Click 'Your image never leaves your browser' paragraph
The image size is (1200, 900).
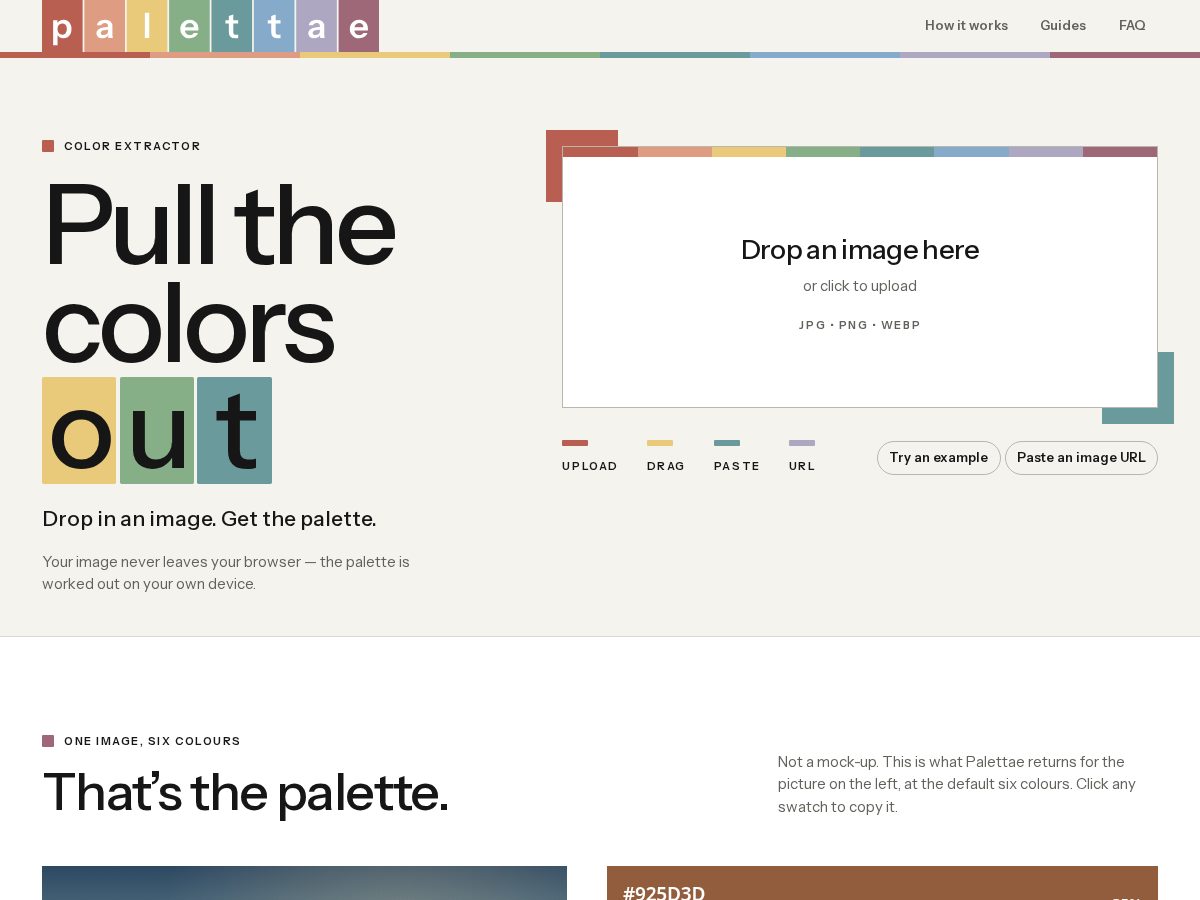(x=226, y=573)
